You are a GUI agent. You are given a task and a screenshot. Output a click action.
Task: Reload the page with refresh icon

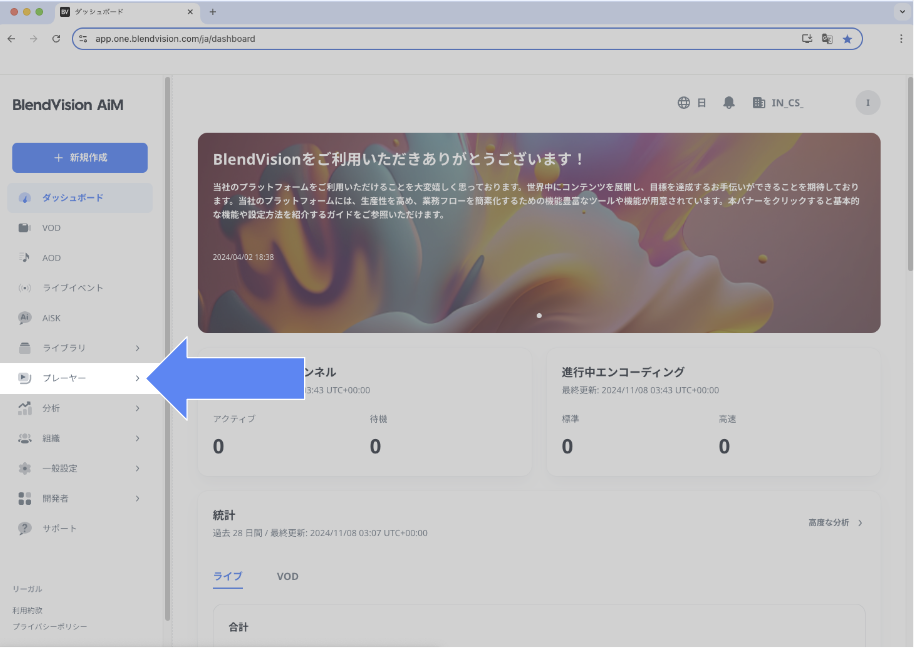click(x=56, y=39)
